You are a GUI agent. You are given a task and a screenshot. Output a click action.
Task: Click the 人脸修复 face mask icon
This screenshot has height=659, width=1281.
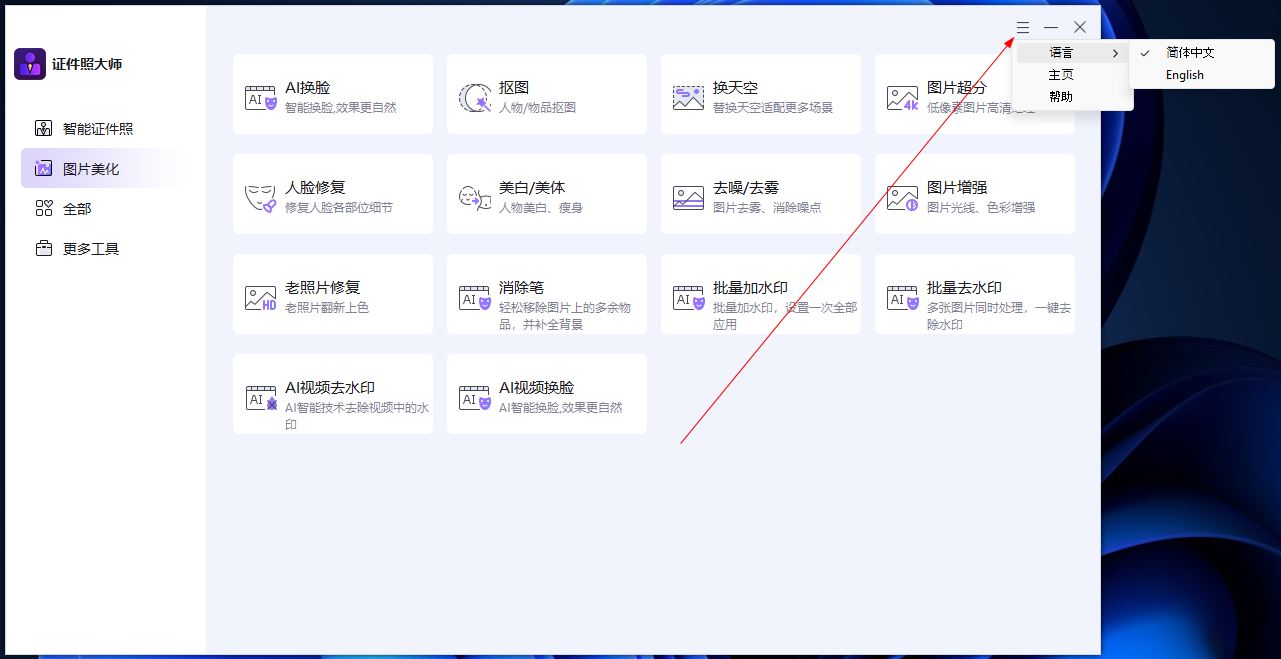click(261, 197)
